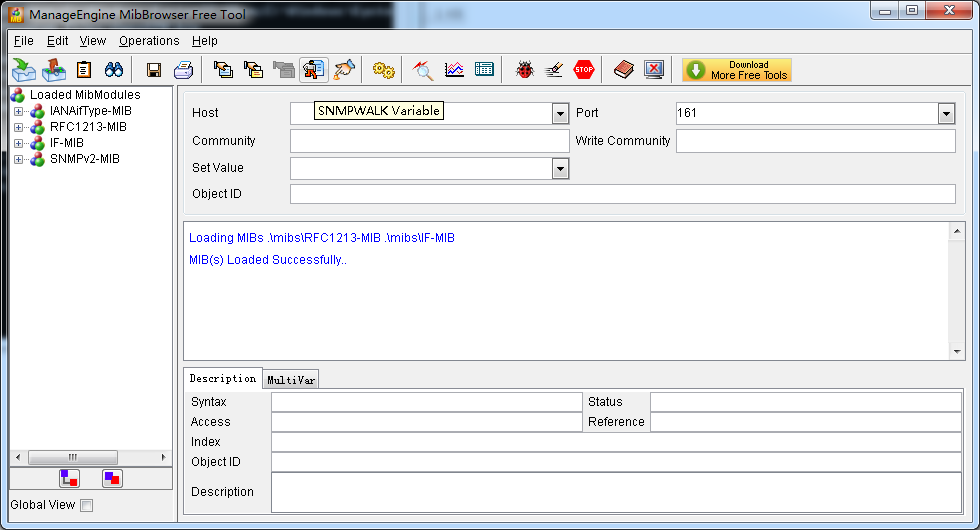
Task: Click the Syntax field in Description tab
Action: point(426,402)
